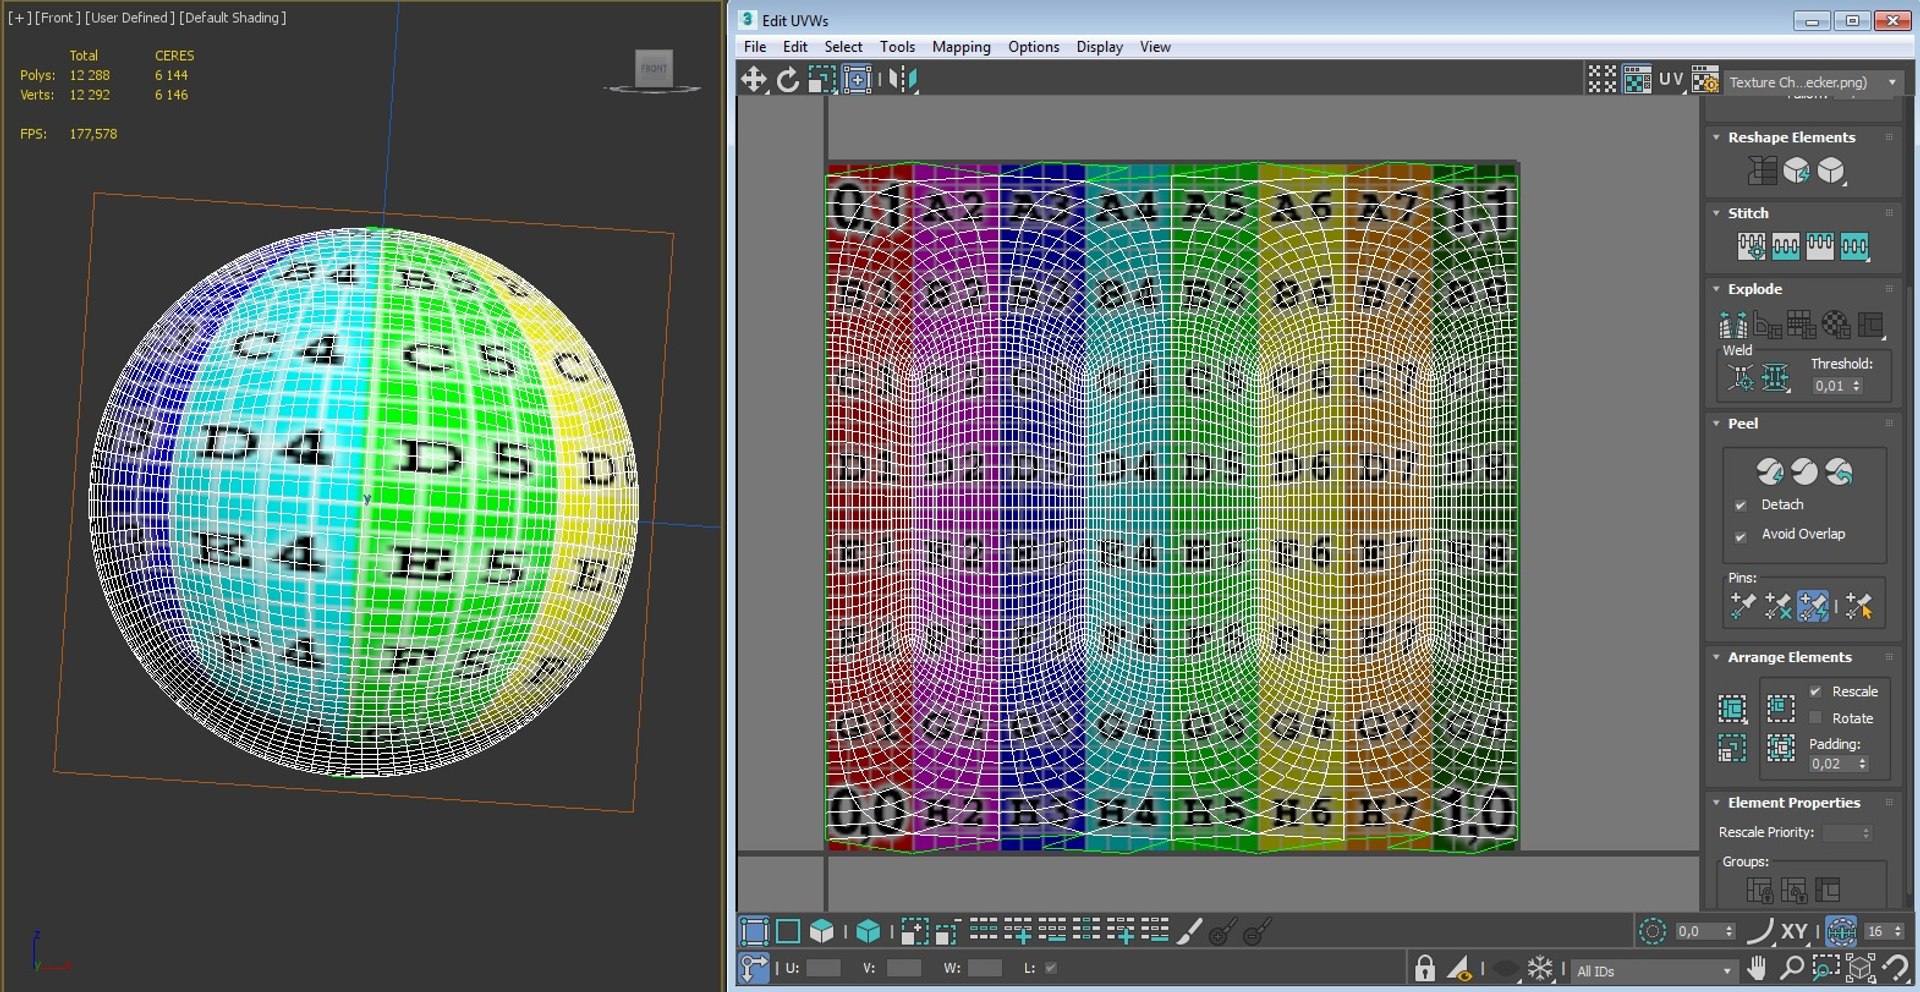The height and width of the screenshot is (992, 1920).
Task: Click the Zoom magnifier tool
Action: point(1792,968)
